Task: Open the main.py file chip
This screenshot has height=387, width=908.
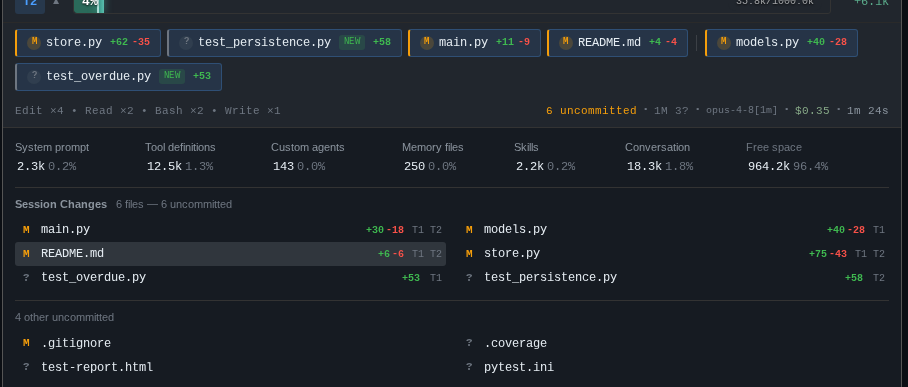Action: (474, 43)
